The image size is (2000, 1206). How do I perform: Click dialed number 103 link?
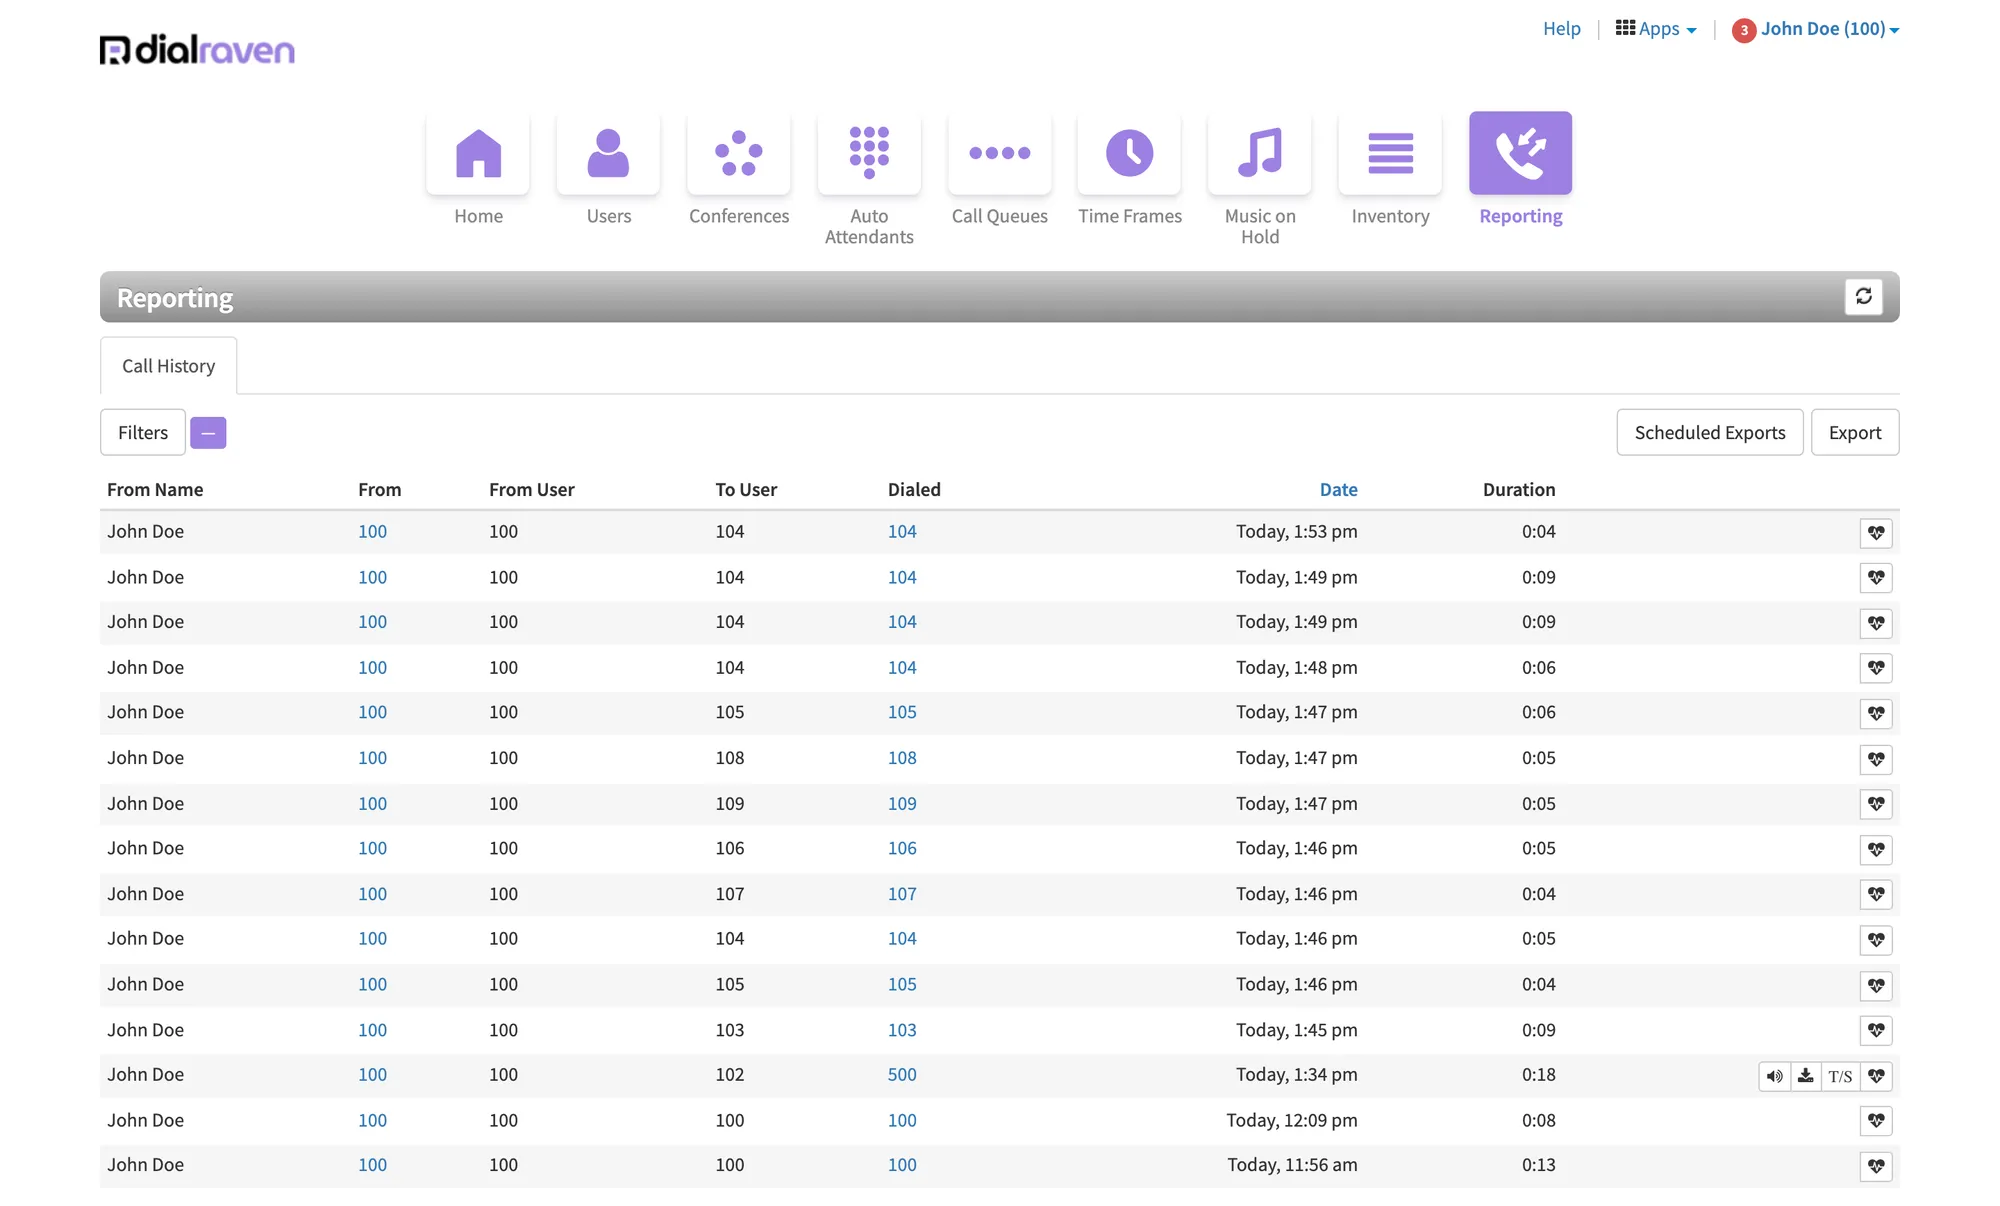(x=902, y=1030)
